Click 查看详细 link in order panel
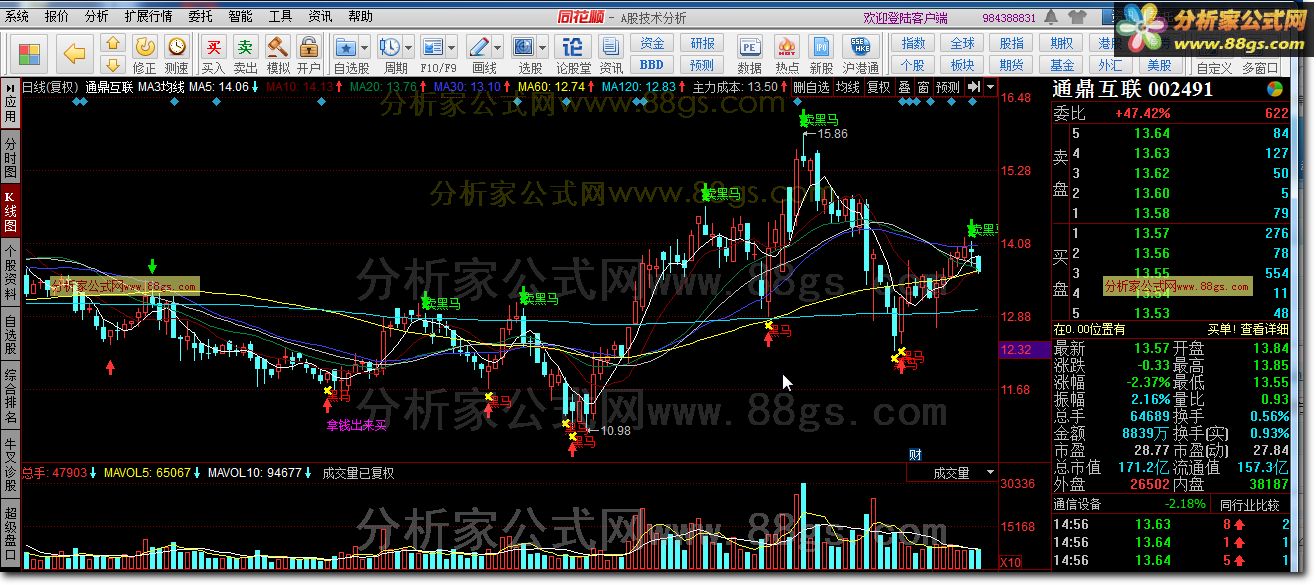This screenshot has height=585, width=1316. [1264, 329]
